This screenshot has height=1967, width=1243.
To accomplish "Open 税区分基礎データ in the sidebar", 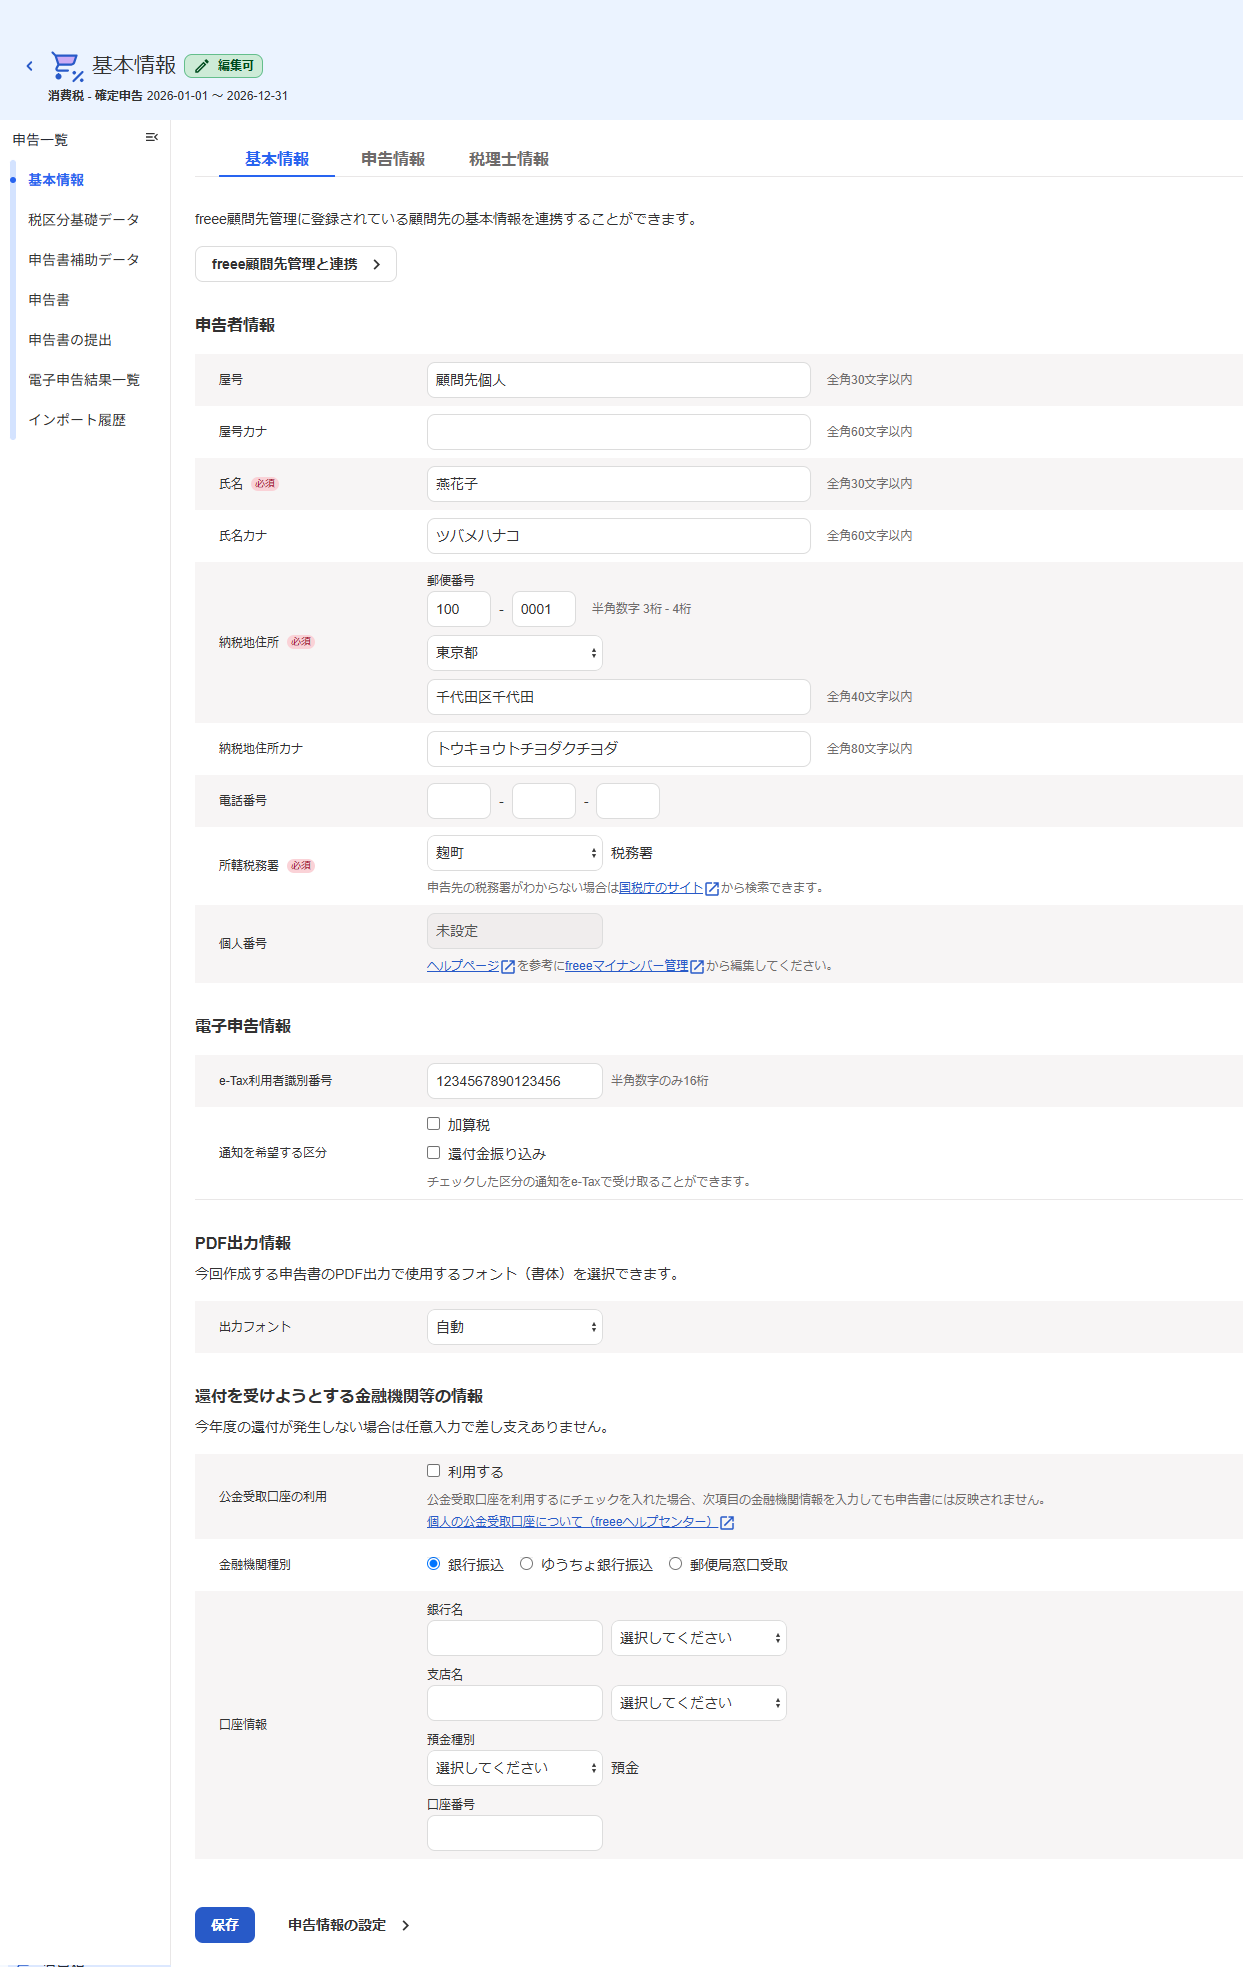I will tap(84, 220).
